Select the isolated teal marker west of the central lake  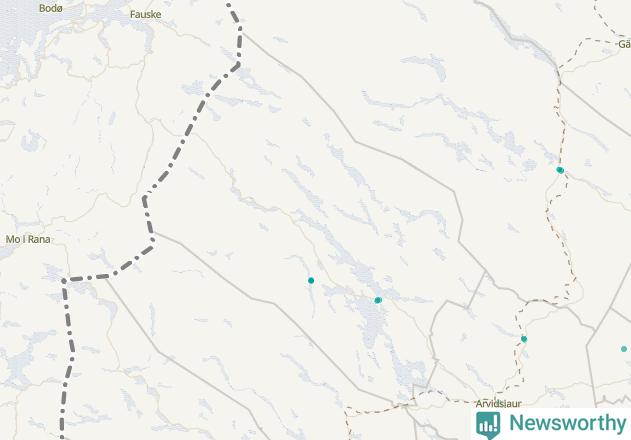click(x=311, y=281)
